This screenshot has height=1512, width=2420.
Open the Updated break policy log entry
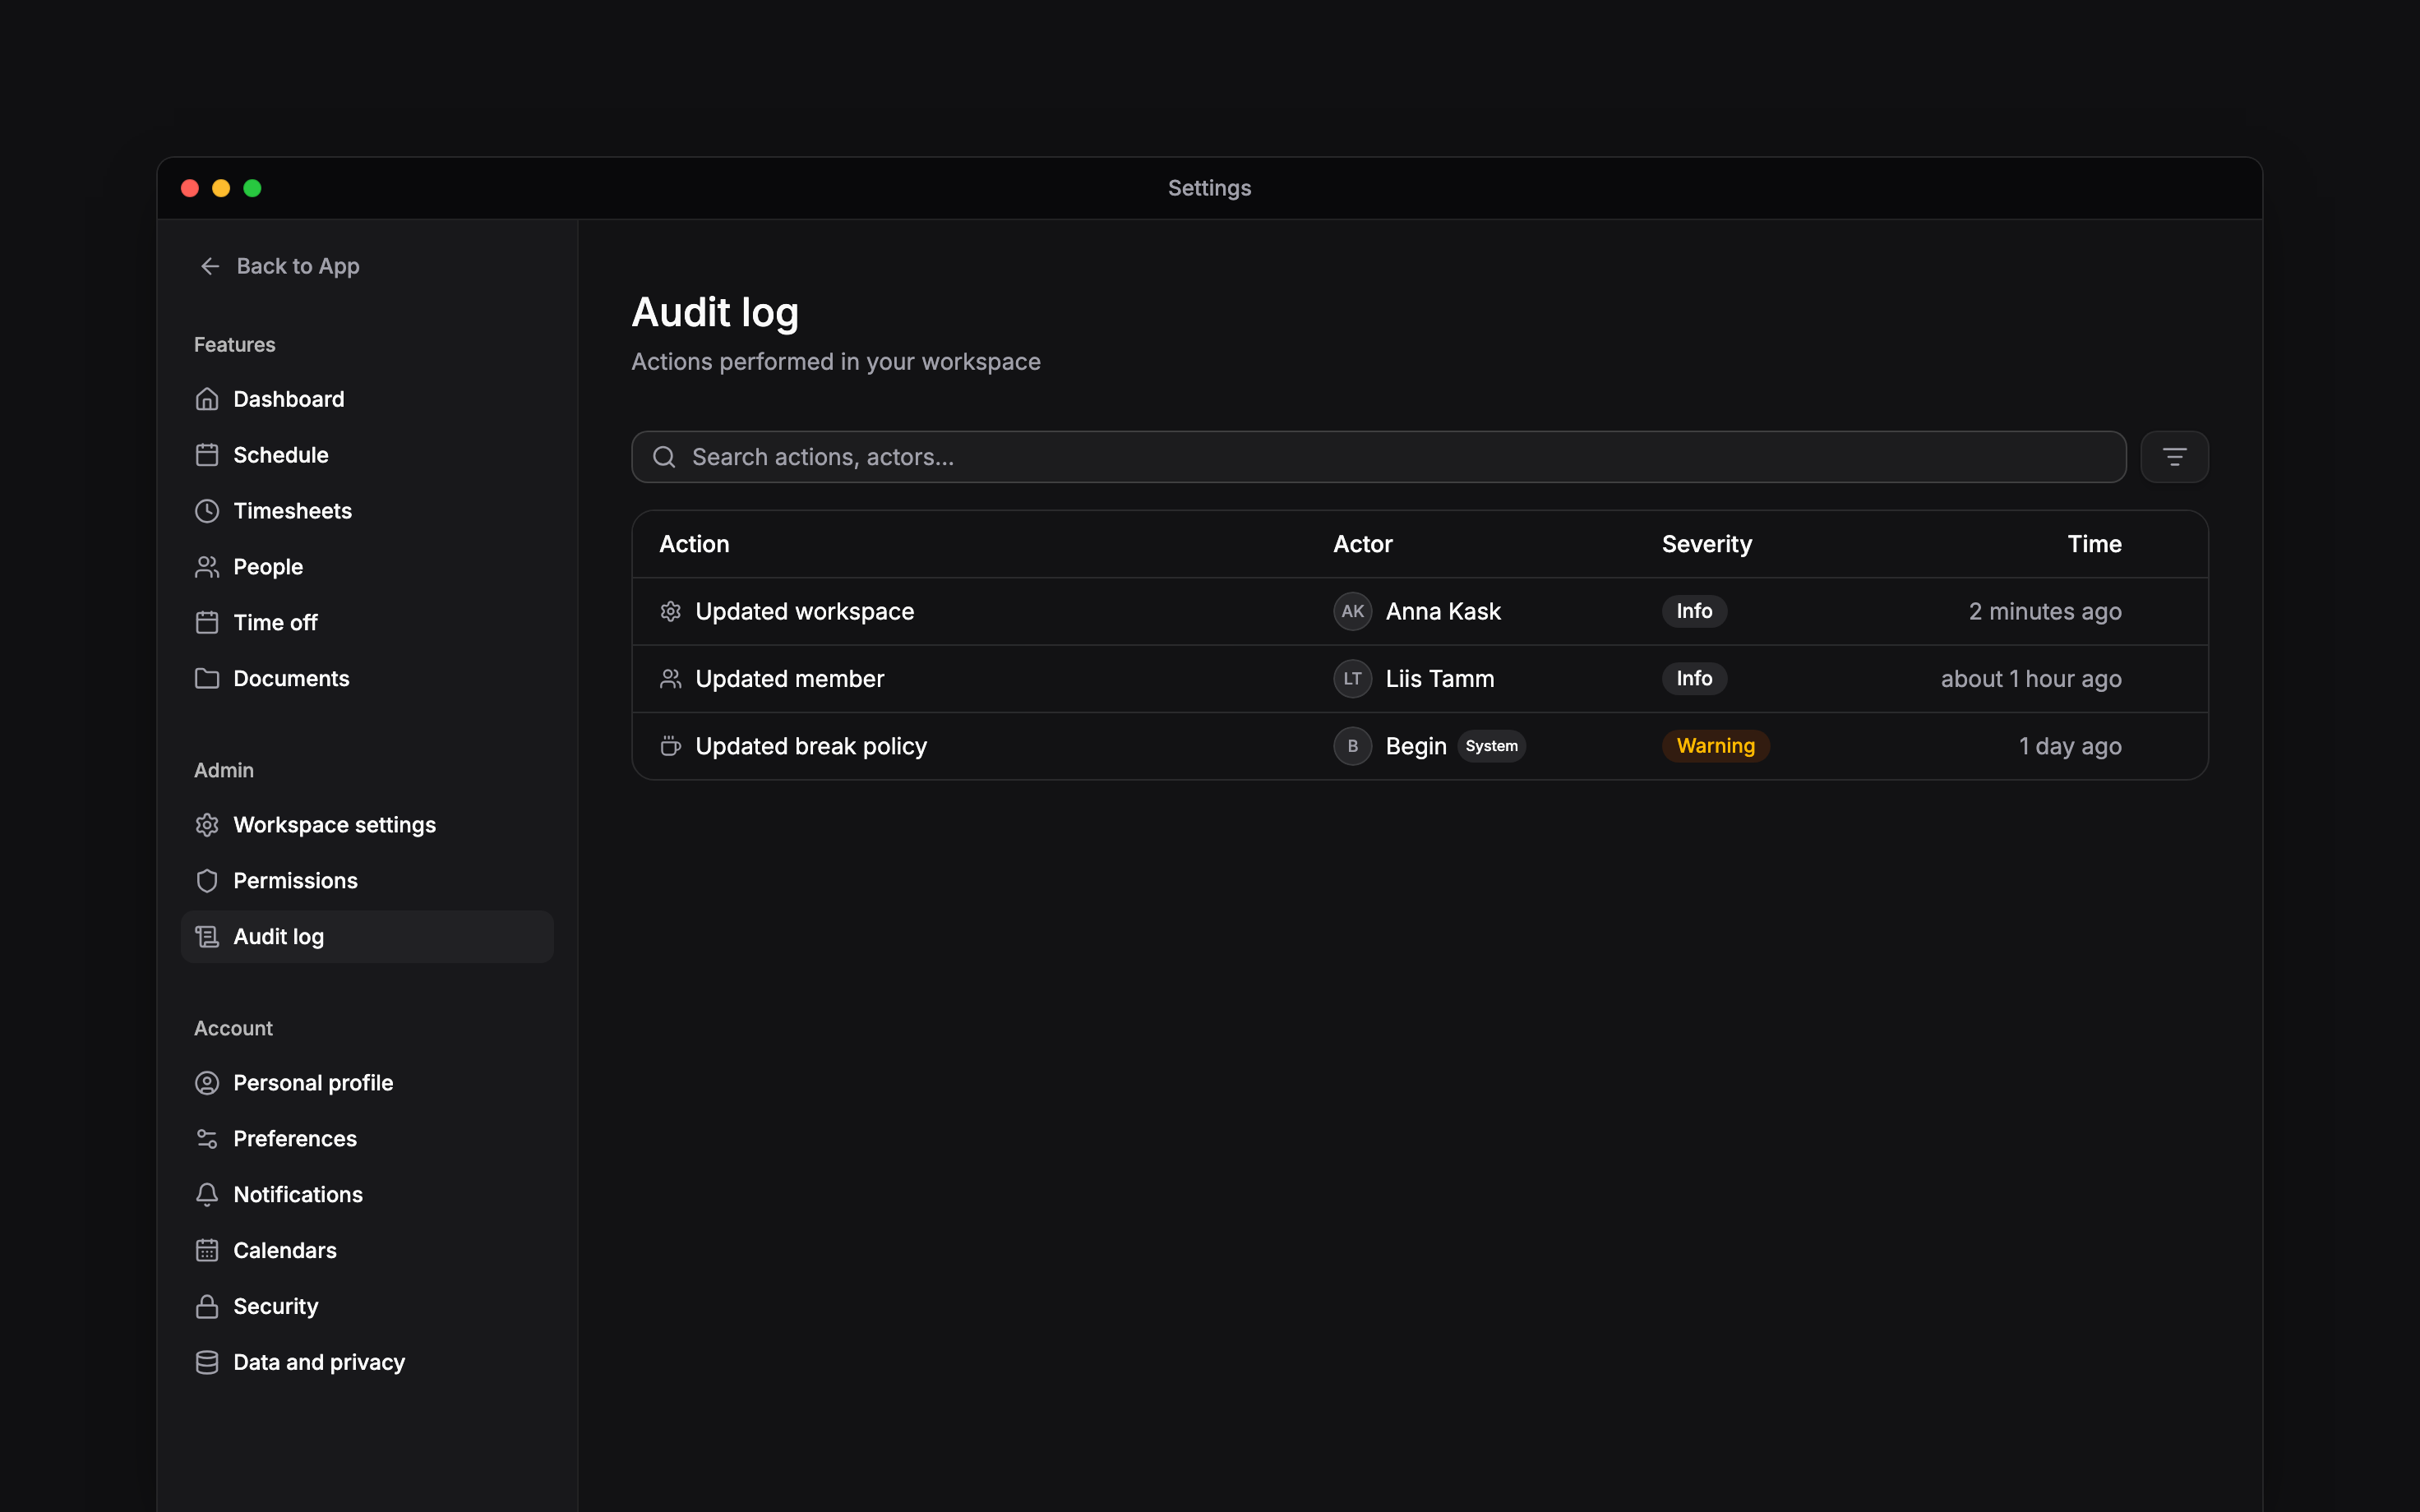coord(1420,746)
